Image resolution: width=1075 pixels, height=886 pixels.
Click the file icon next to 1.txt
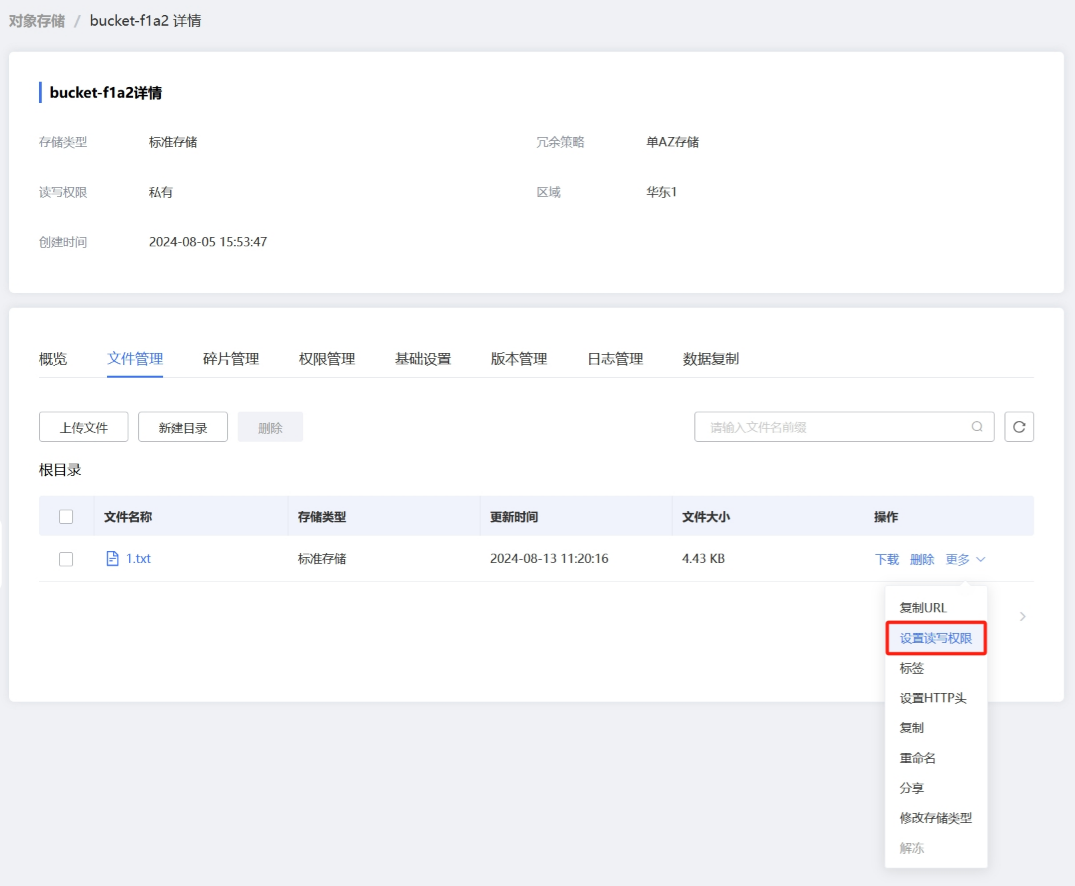[112, 559]
